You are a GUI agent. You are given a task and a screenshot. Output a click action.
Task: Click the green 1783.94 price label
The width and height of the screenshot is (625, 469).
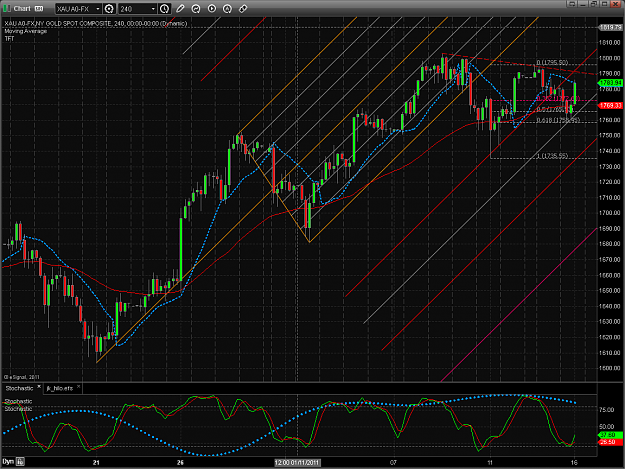pyautogui.click(x=610, y=82)
